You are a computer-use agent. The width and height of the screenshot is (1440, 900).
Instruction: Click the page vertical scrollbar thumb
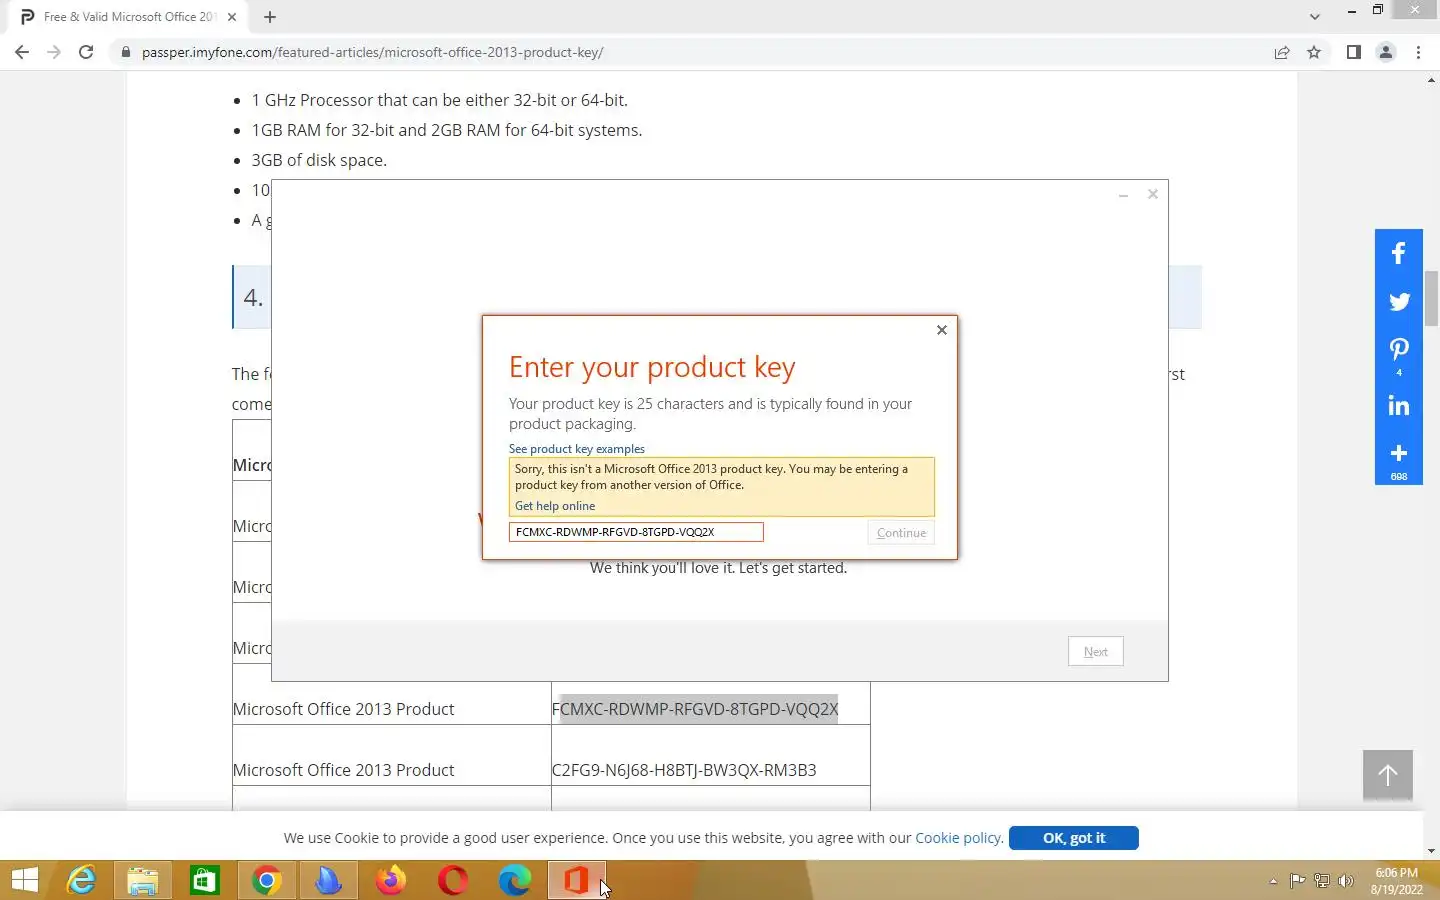1431,298
